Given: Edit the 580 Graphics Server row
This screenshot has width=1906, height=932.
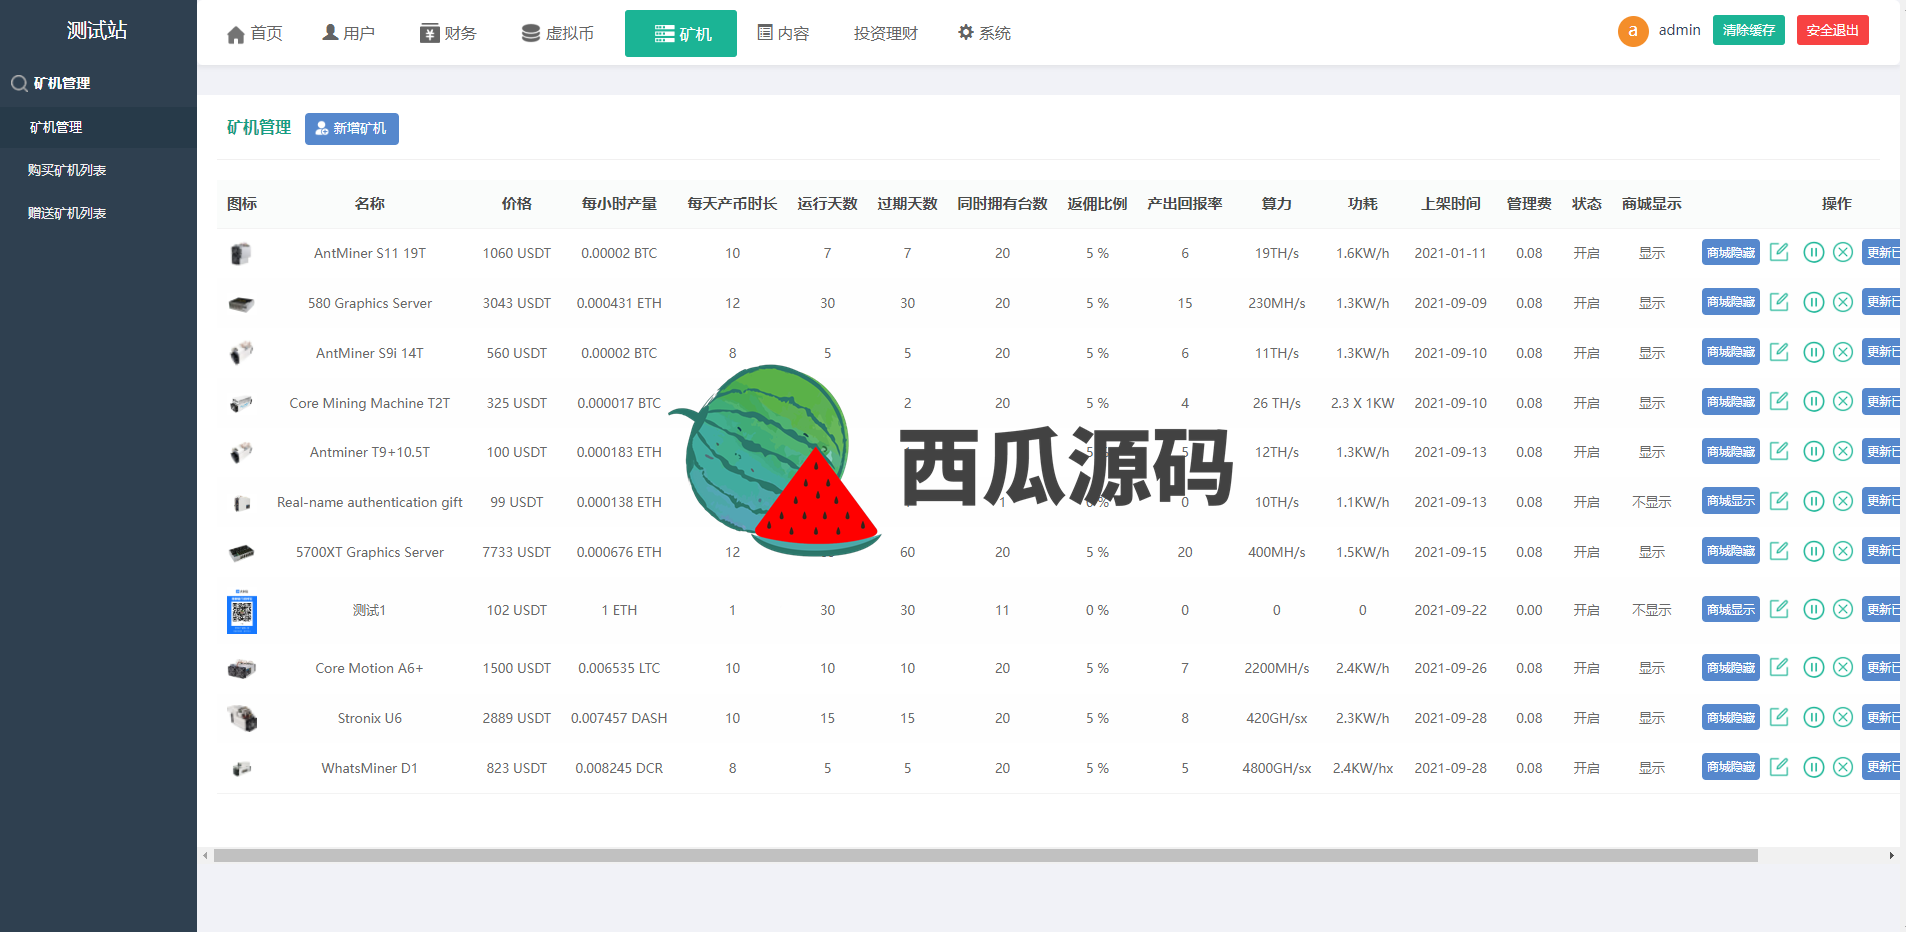Looking at the screenshot, I should [1779, 302].
